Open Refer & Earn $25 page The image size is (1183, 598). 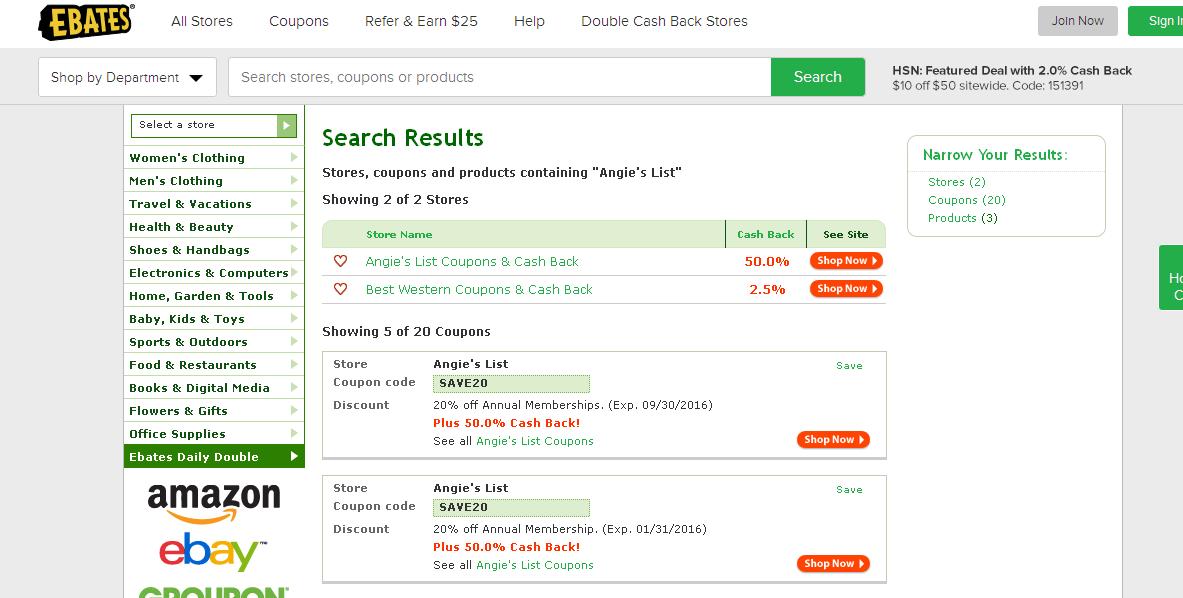coord(421,21)
